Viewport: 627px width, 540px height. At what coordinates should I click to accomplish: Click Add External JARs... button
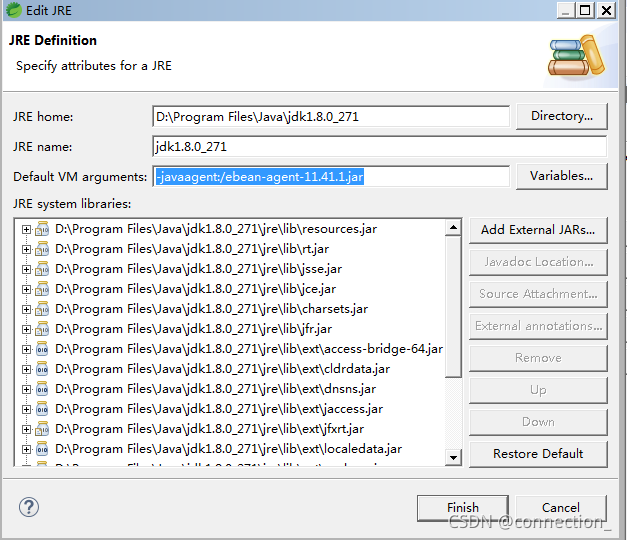538,230
